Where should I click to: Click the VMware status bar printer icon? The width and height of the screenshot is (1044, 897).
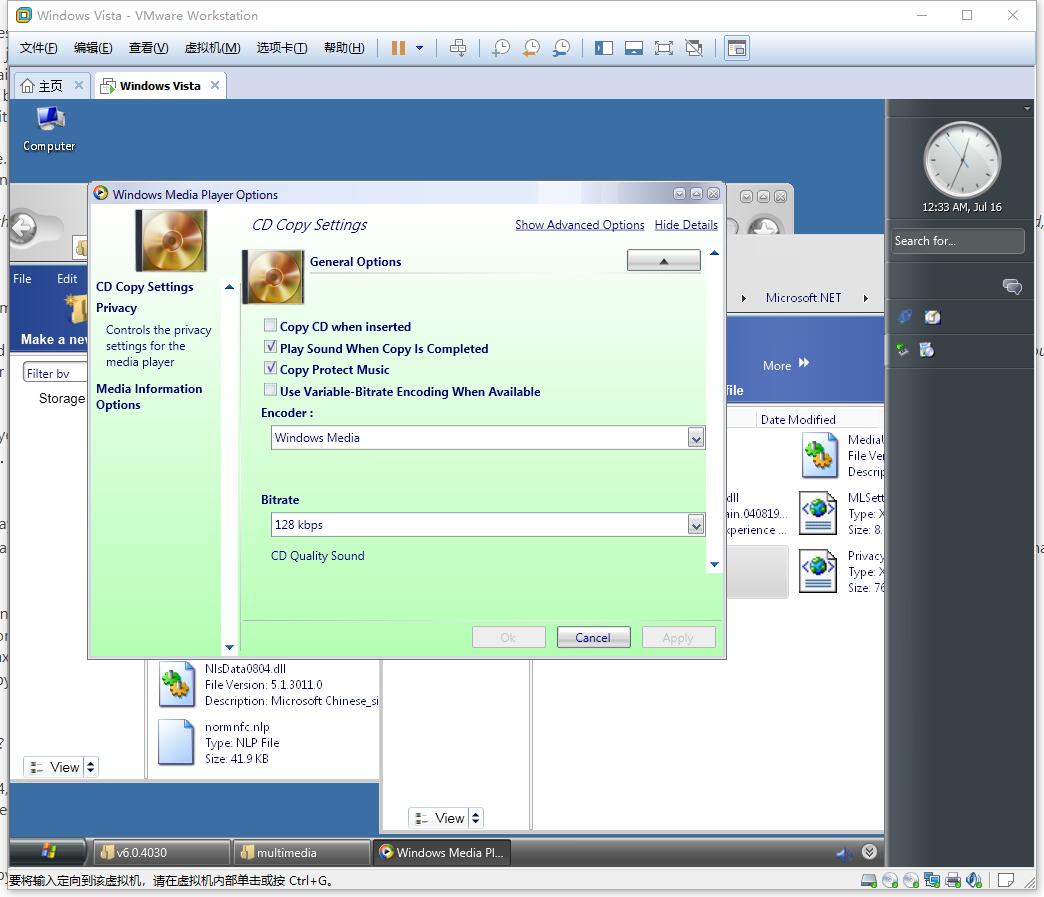click(x=953, y=881)
